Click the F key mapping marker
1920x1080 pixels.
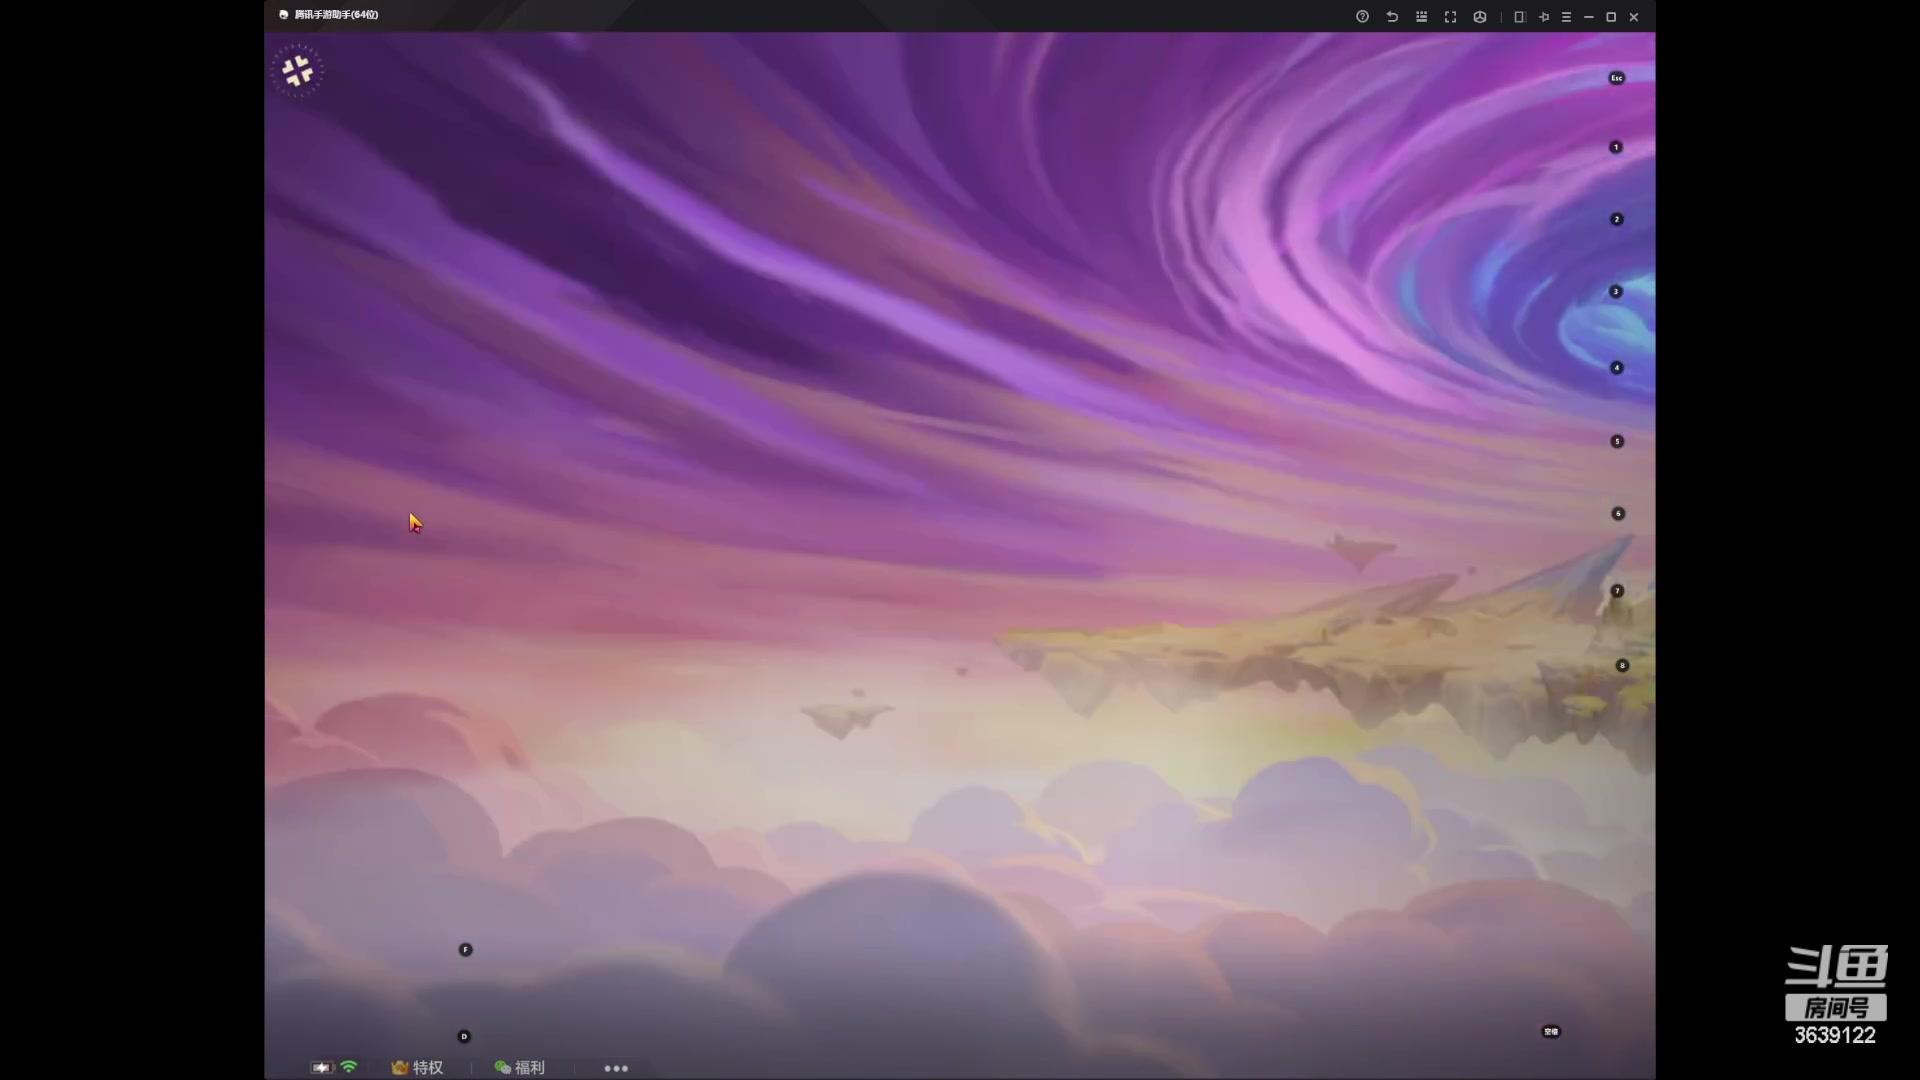(x=465, y=950)
